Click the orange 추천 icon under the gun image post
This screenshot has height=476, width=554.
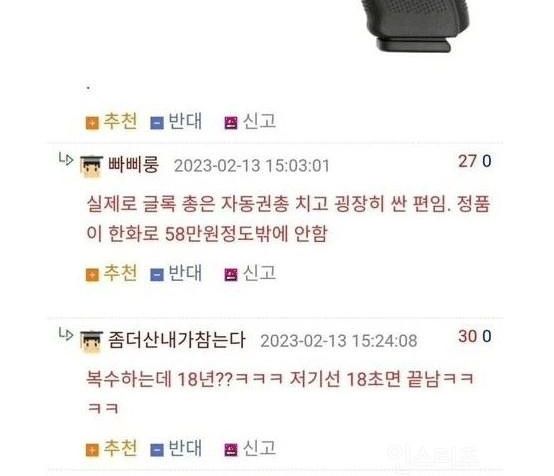[x=92, y=123]
